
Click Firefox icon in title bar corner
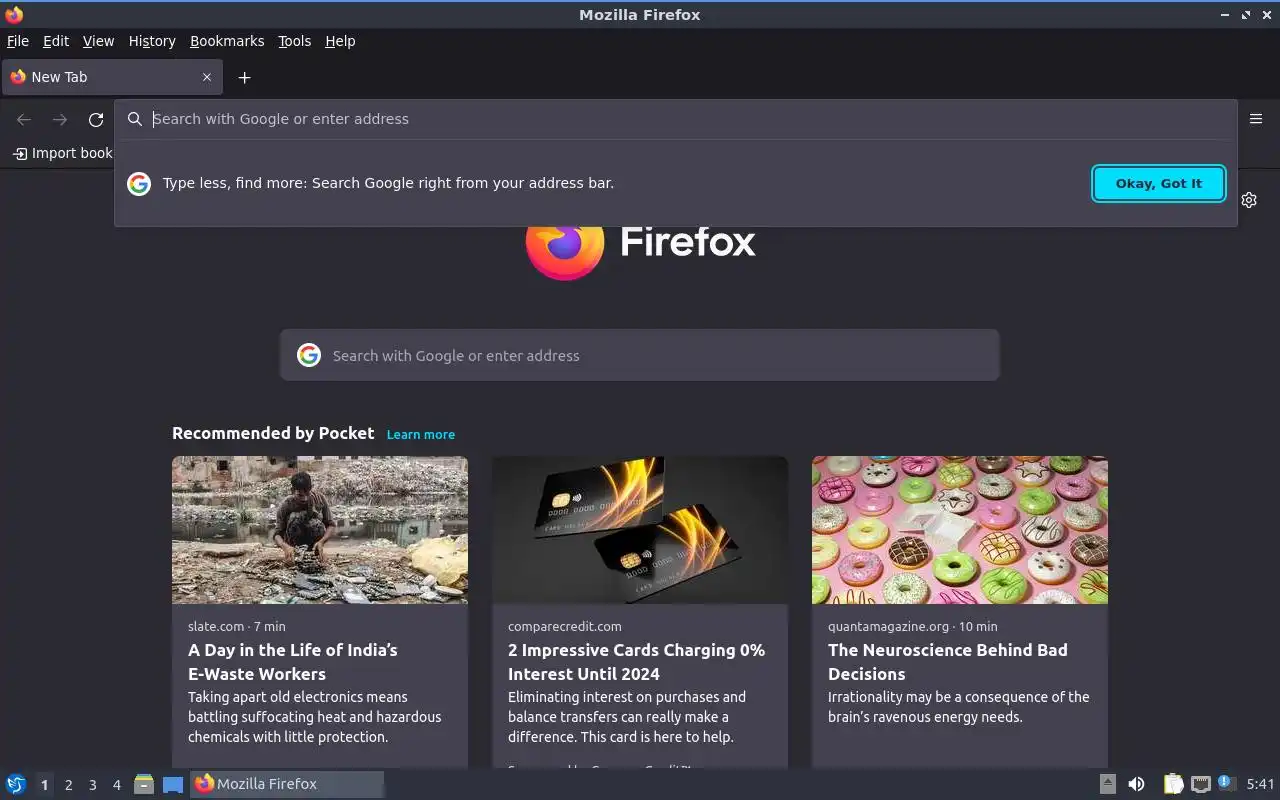click(14, 14)
